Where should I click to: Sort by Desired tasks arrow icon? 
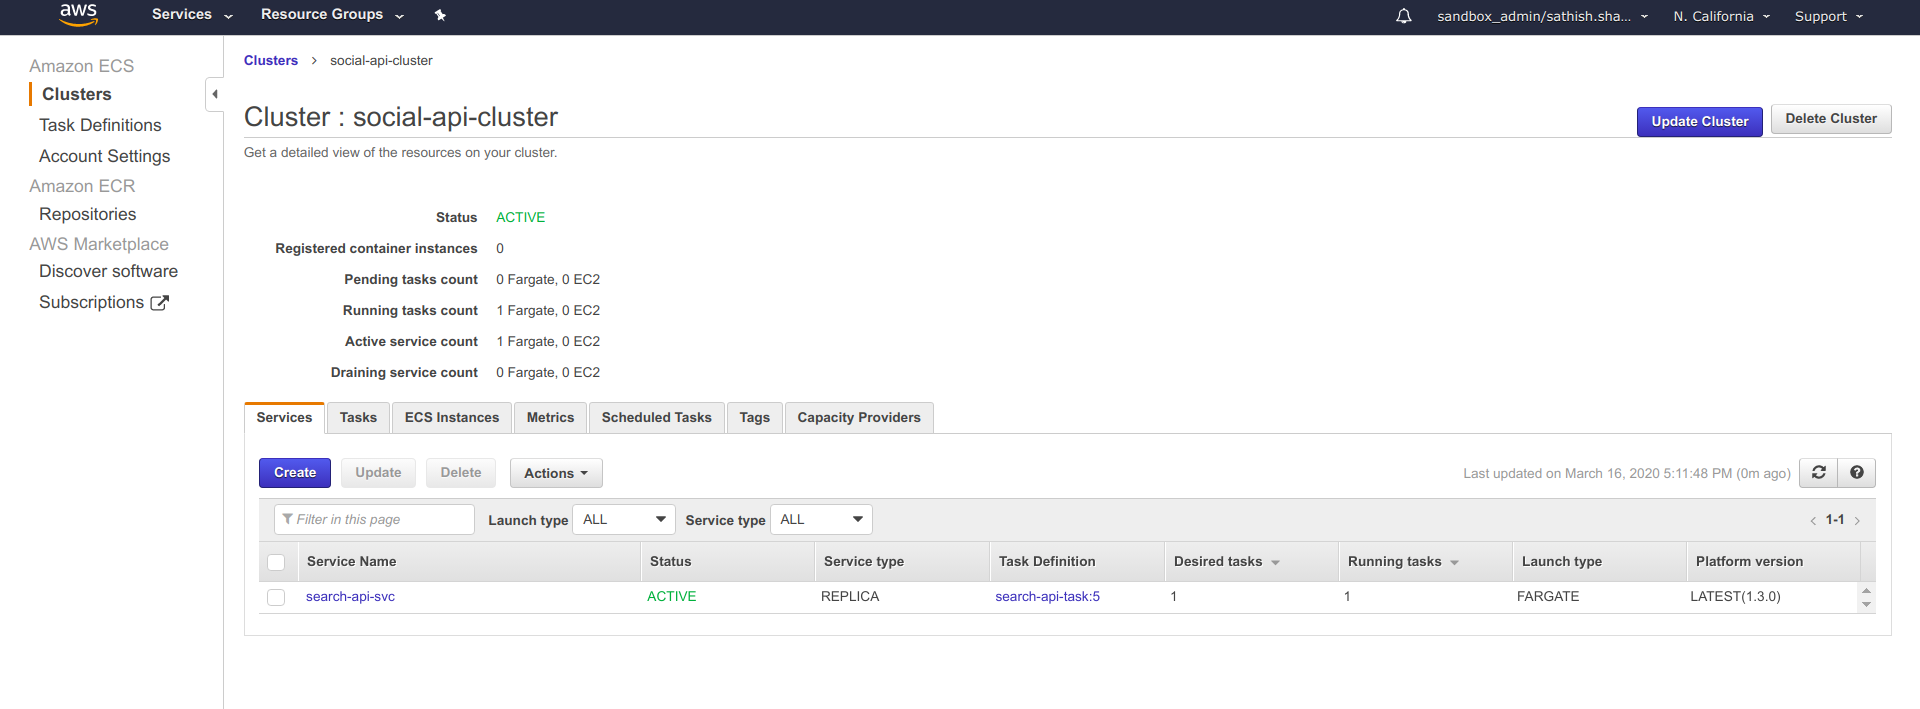[x=1275, y=563]
